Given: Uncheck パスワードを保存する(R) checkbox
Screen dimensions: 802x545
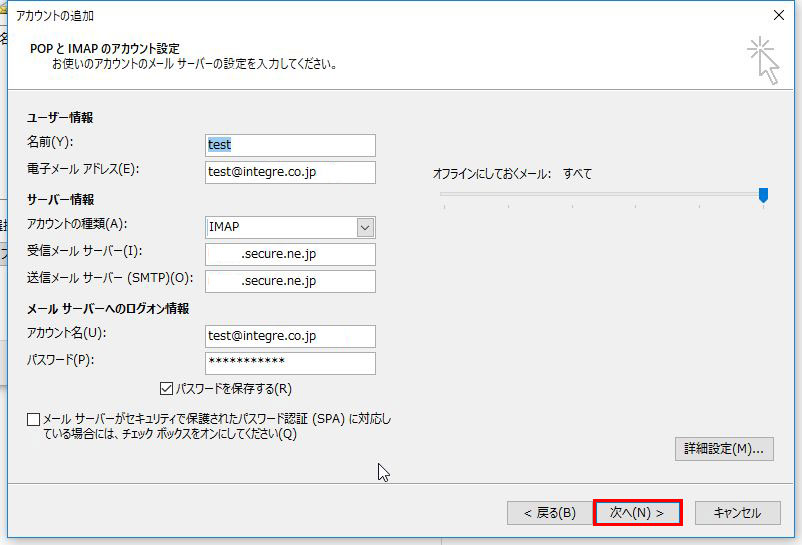Looking at the screenshot, I should point(166,389).
